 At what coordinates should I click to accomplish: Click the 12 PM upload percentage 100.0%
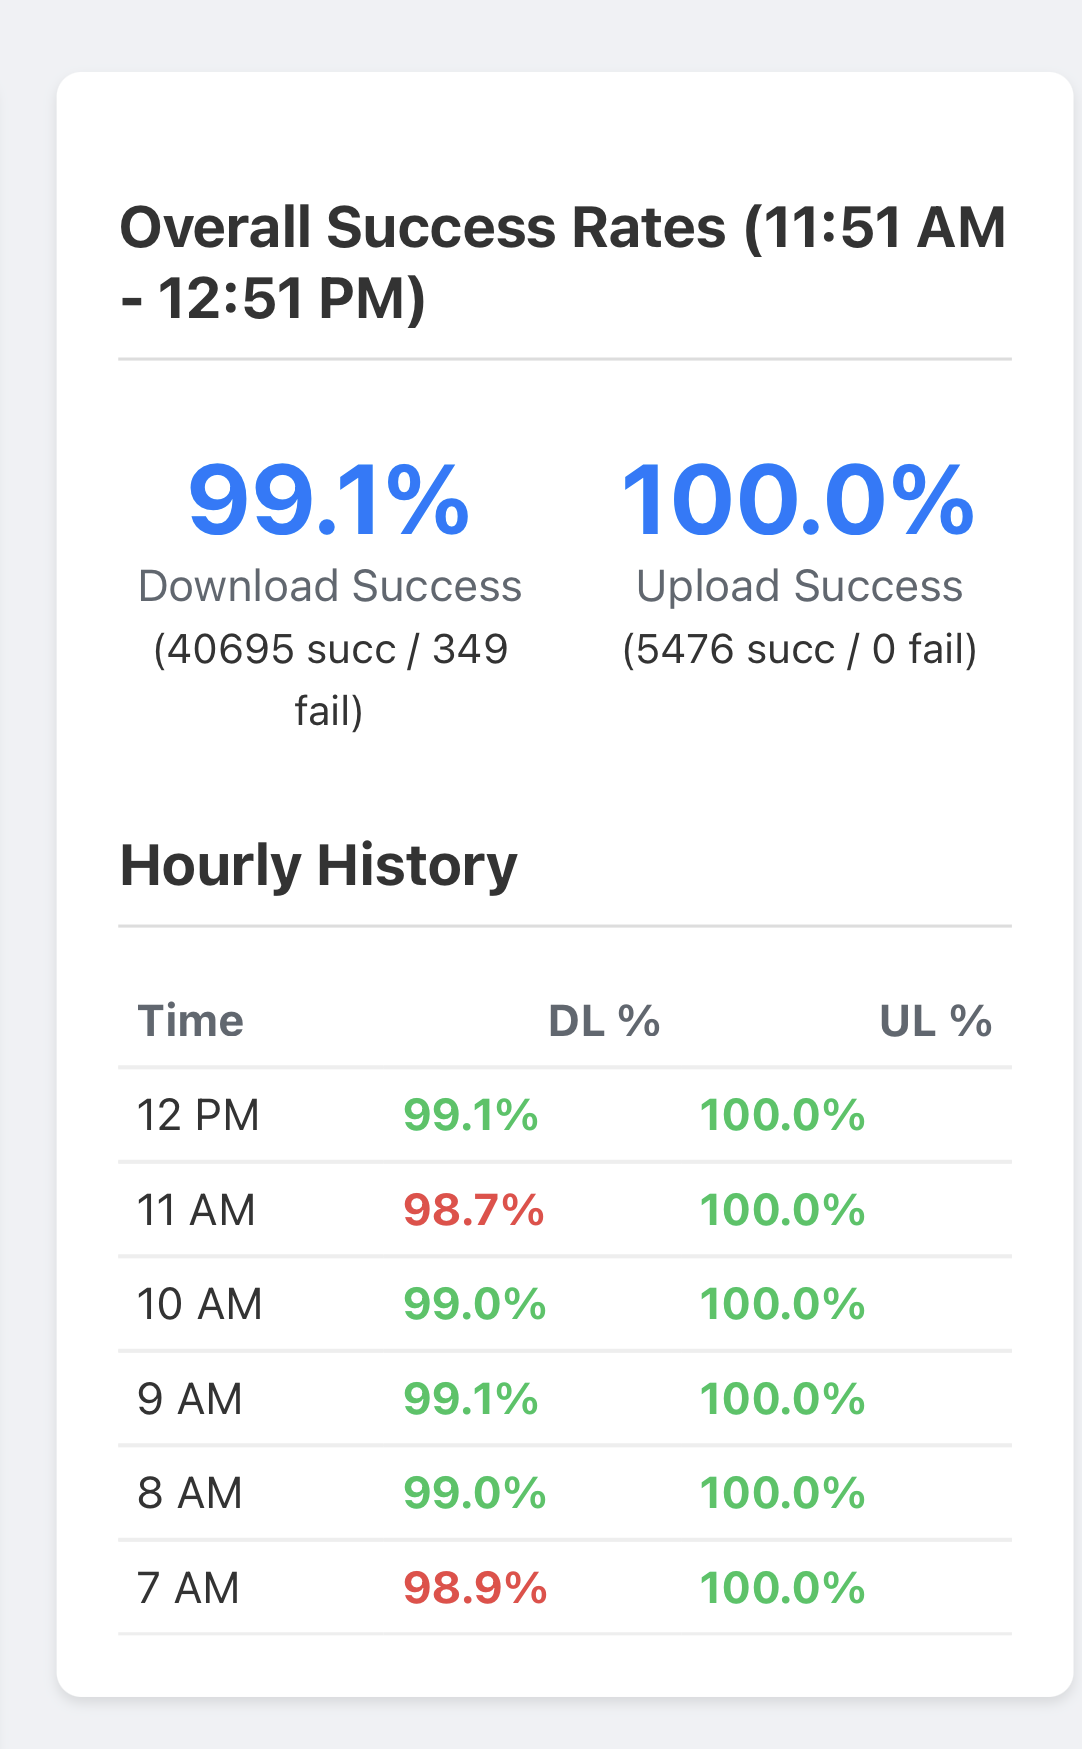click(782, 1115)
